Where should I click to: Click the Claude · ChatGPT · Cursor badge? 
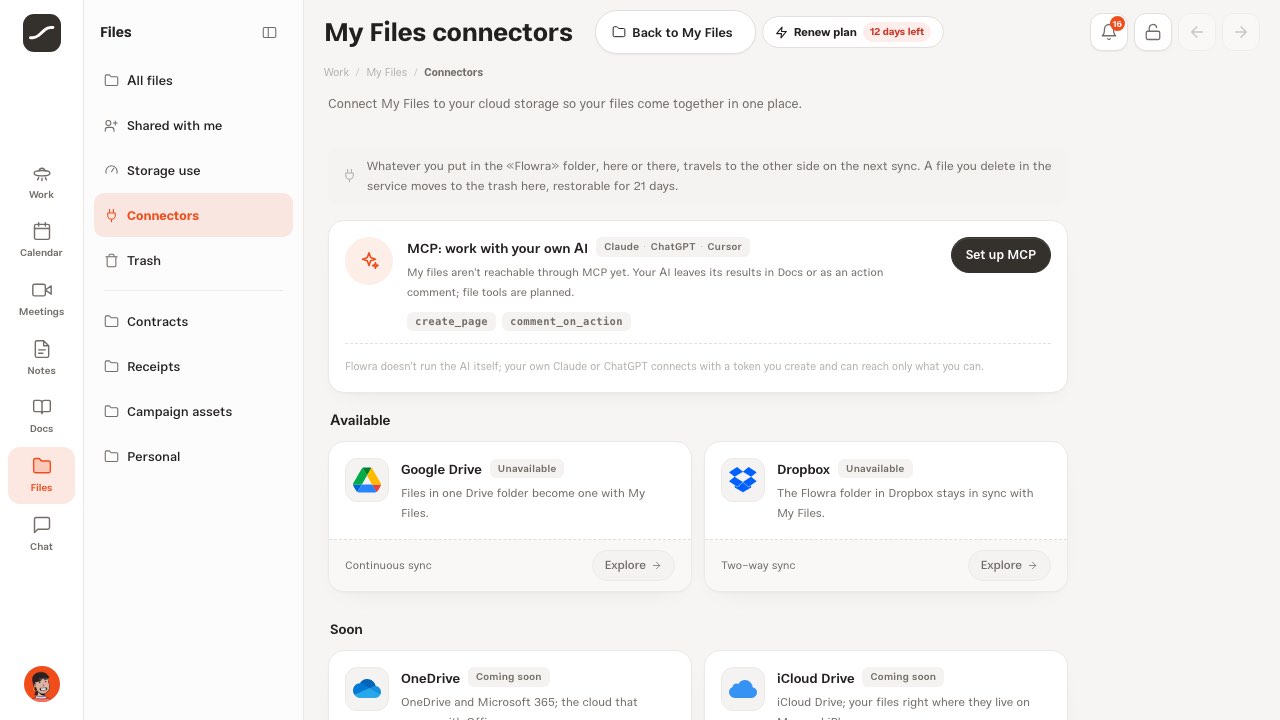pos(673,246)
